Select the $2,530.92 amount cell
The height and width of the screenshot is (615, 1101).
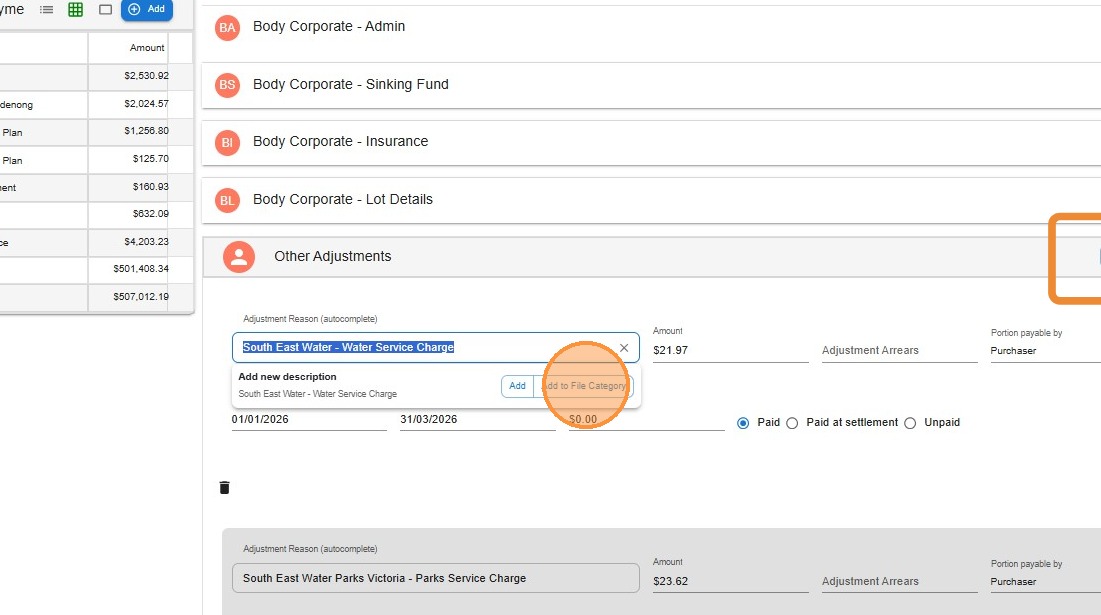tap(128, 76)
